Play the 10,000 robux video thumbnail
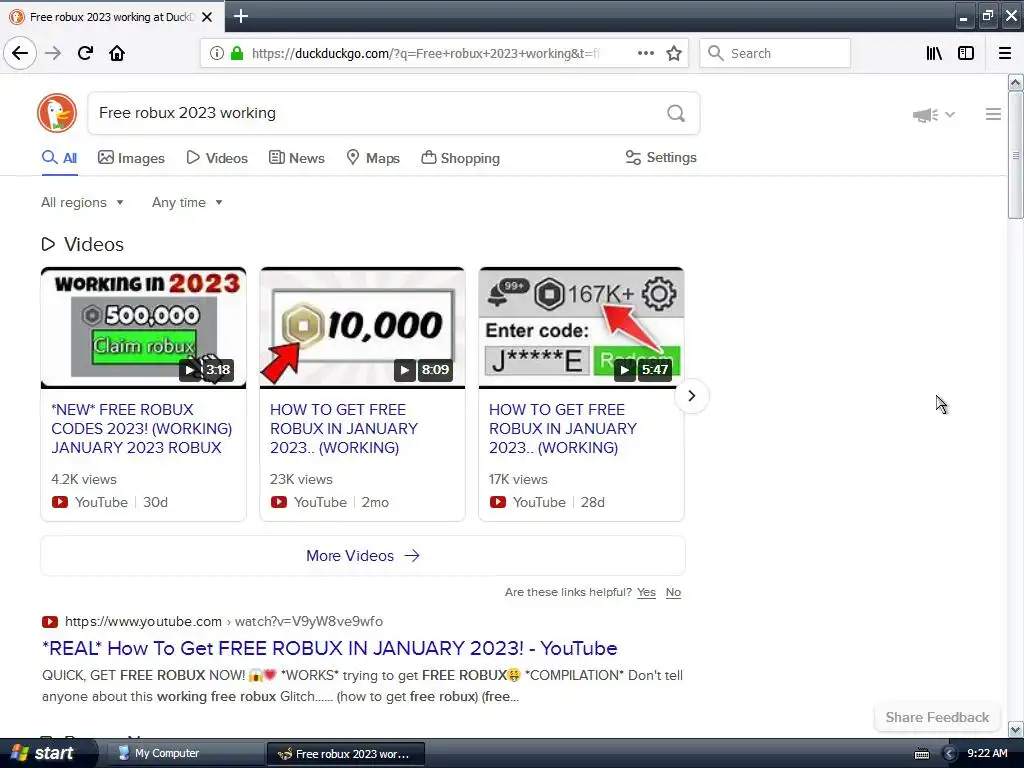The height and width of the screenshot is (768, 1024). (x=362, y=327)
